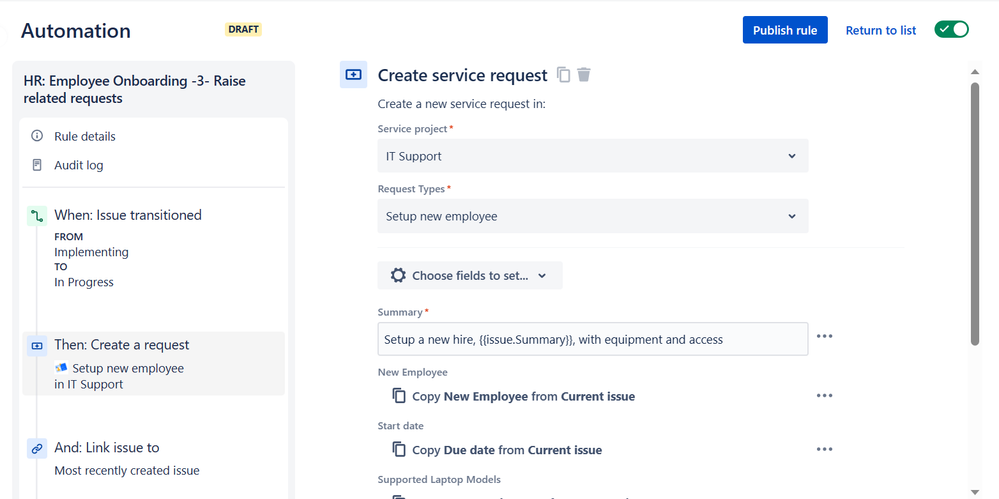
Task: Open more options for Summary field
Action: pos(824,336)
